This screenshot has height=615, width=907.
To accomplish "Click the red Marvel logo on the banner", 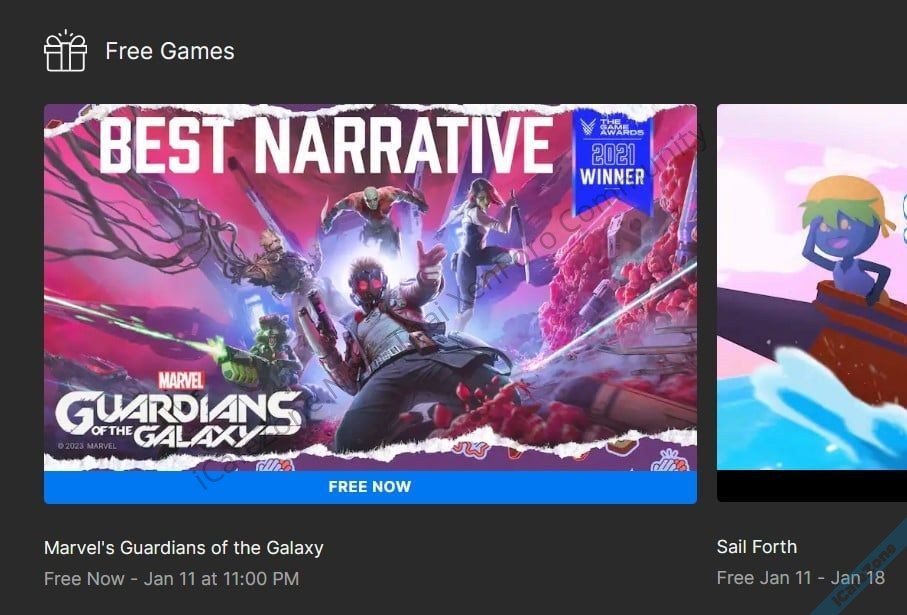I will coord(181,381).
